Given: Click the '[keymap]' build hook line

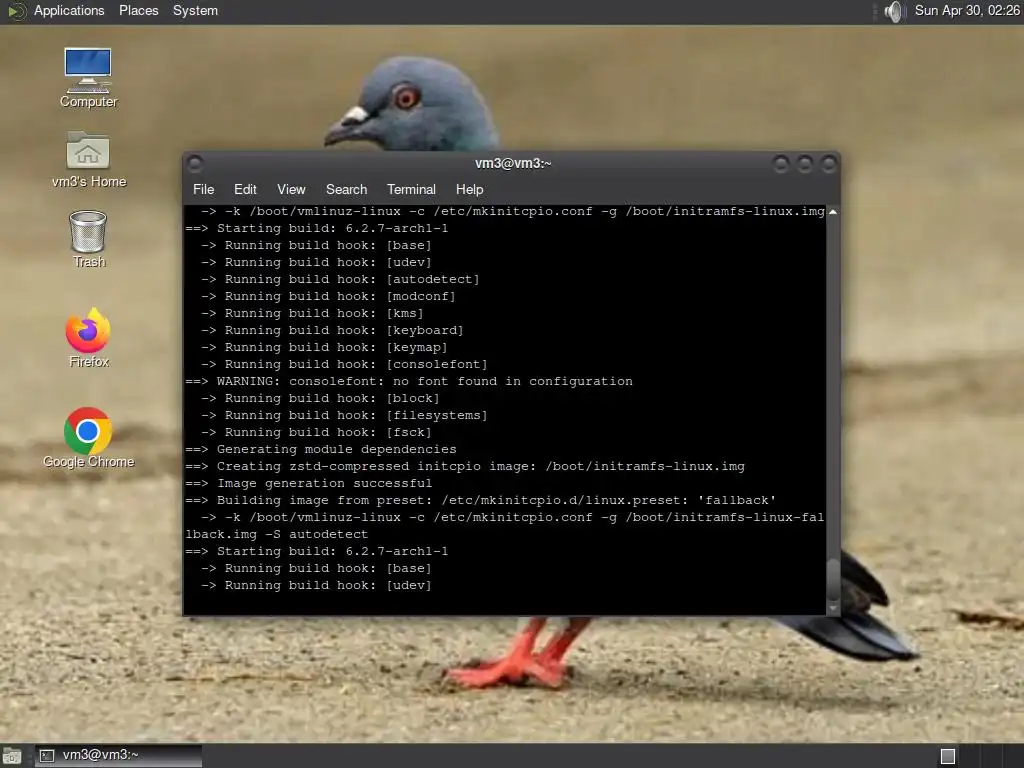Looking at the screenshot, I should pos(324,347).
